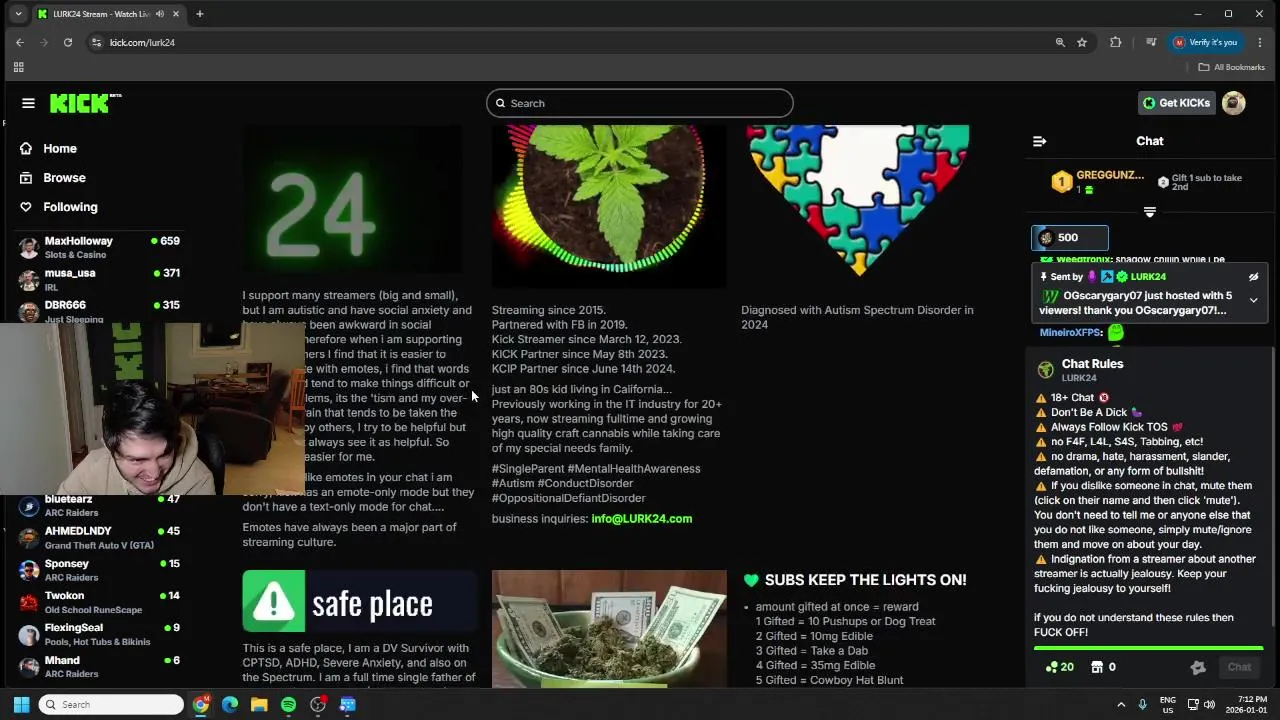
Task: Bookmark this page with the star icon
Action: 1082,42
